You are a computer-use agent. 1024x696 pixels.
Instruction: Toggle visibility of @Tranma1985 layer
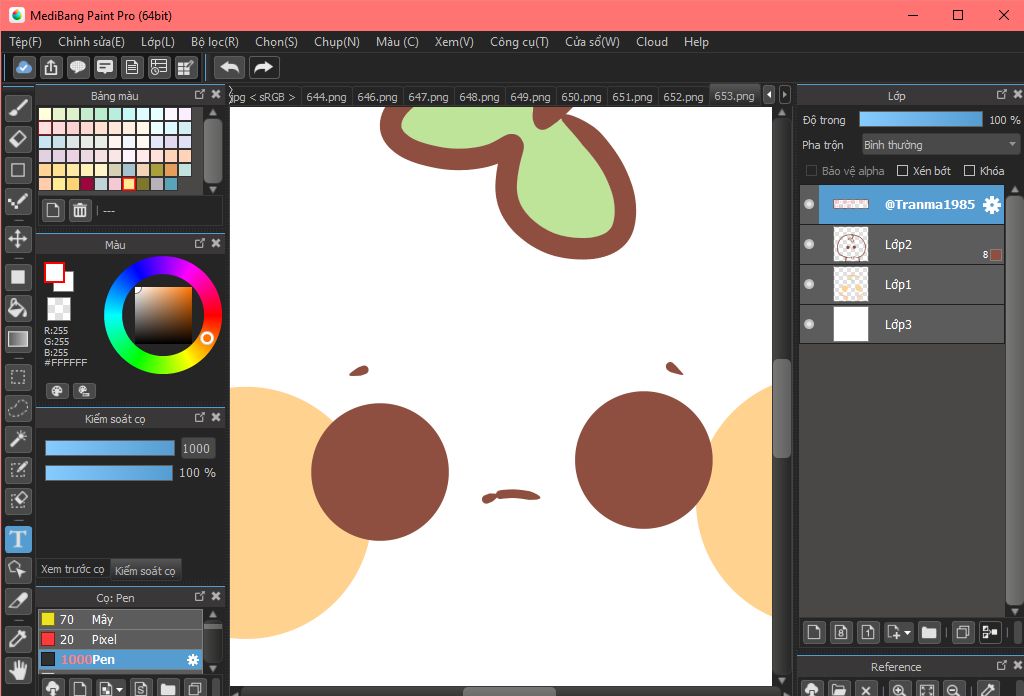point(809,204)
